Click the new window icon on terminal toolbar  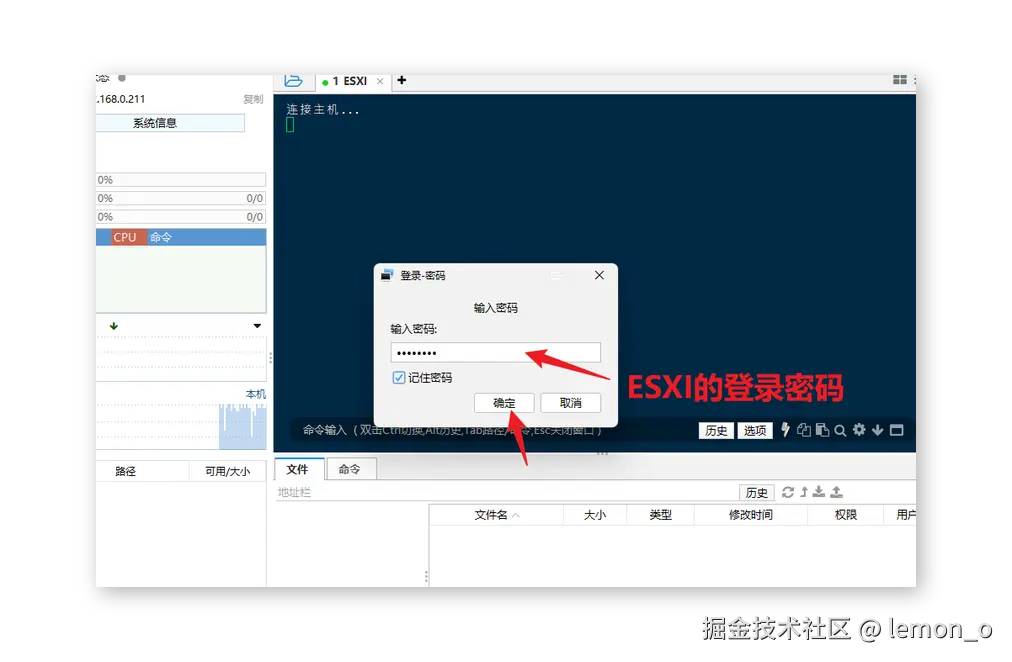click(x=896, y=430)
